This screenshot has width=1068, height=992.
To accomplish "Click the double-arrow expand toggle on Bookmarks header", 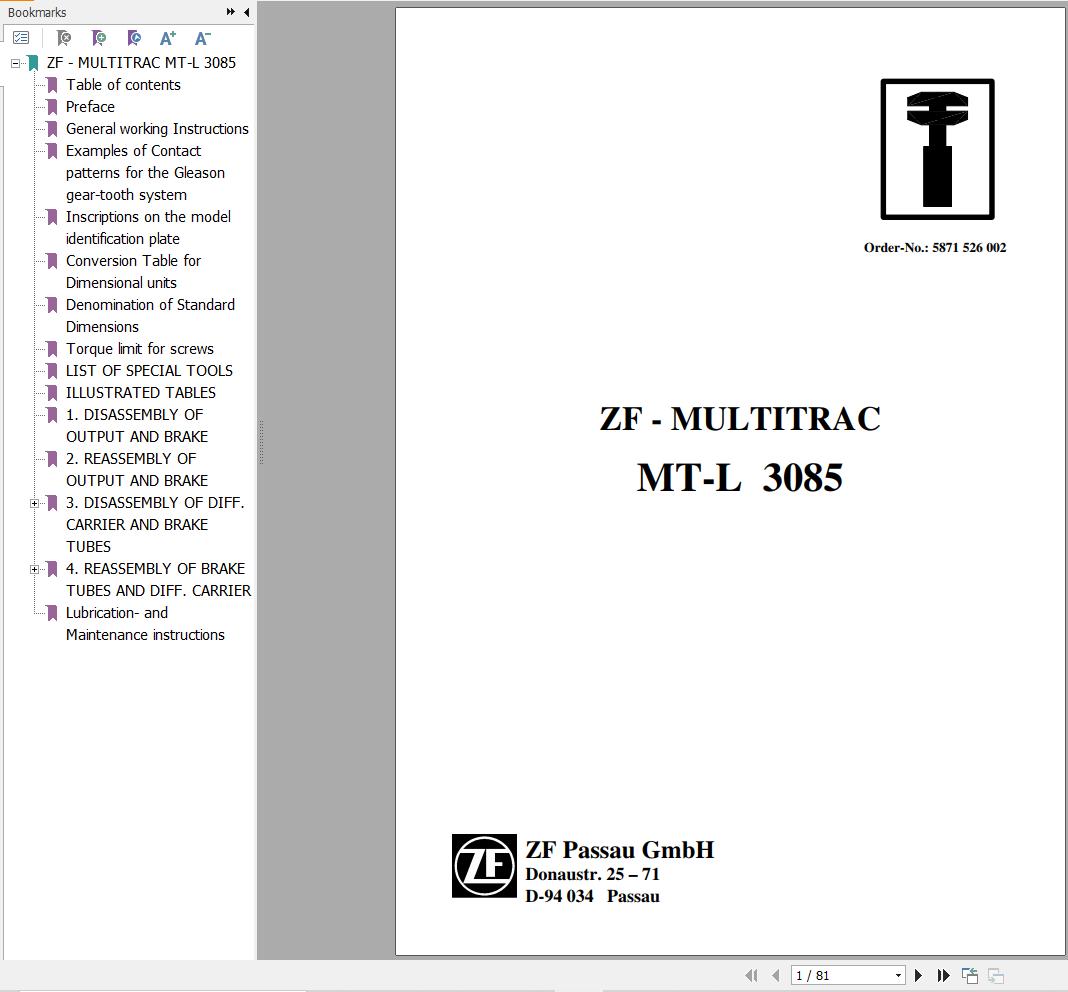I will pos(231,13).
